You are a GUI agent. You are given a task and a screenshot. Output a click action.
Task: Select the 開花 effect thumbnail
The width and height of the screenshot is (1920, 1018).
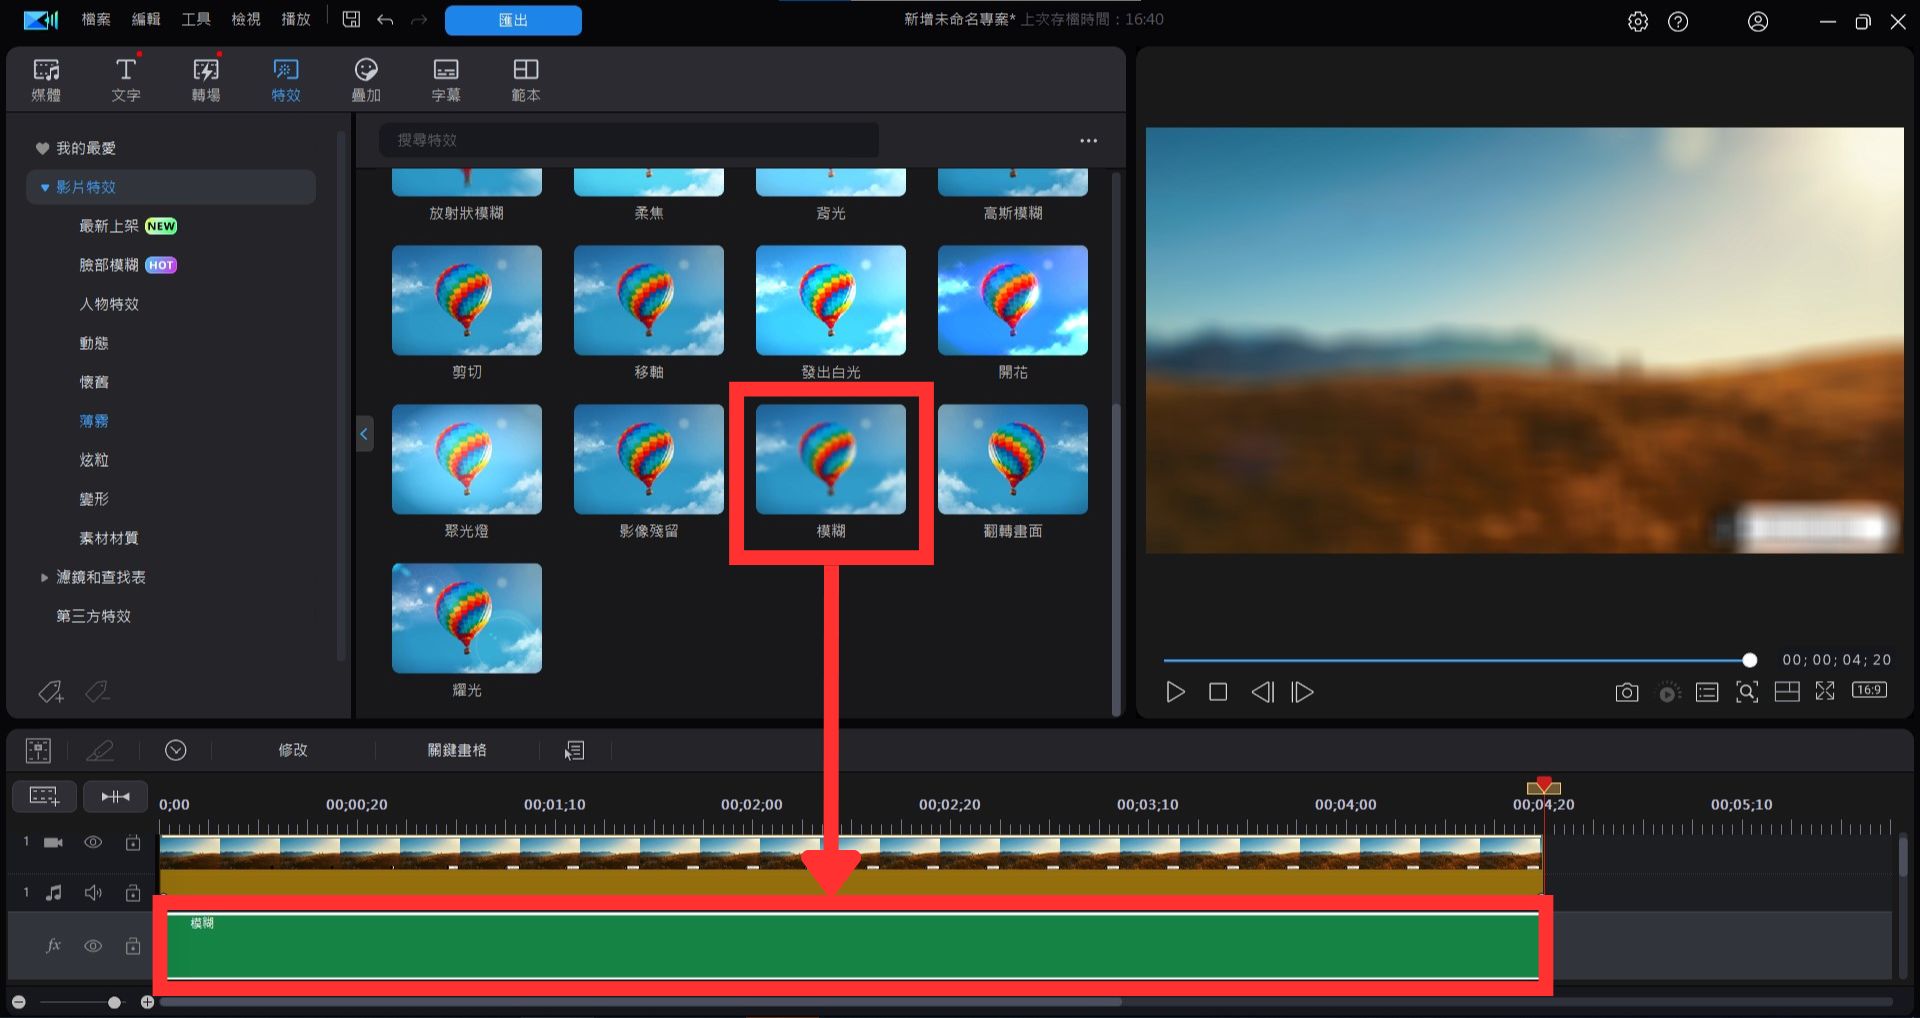[1013, 300]
